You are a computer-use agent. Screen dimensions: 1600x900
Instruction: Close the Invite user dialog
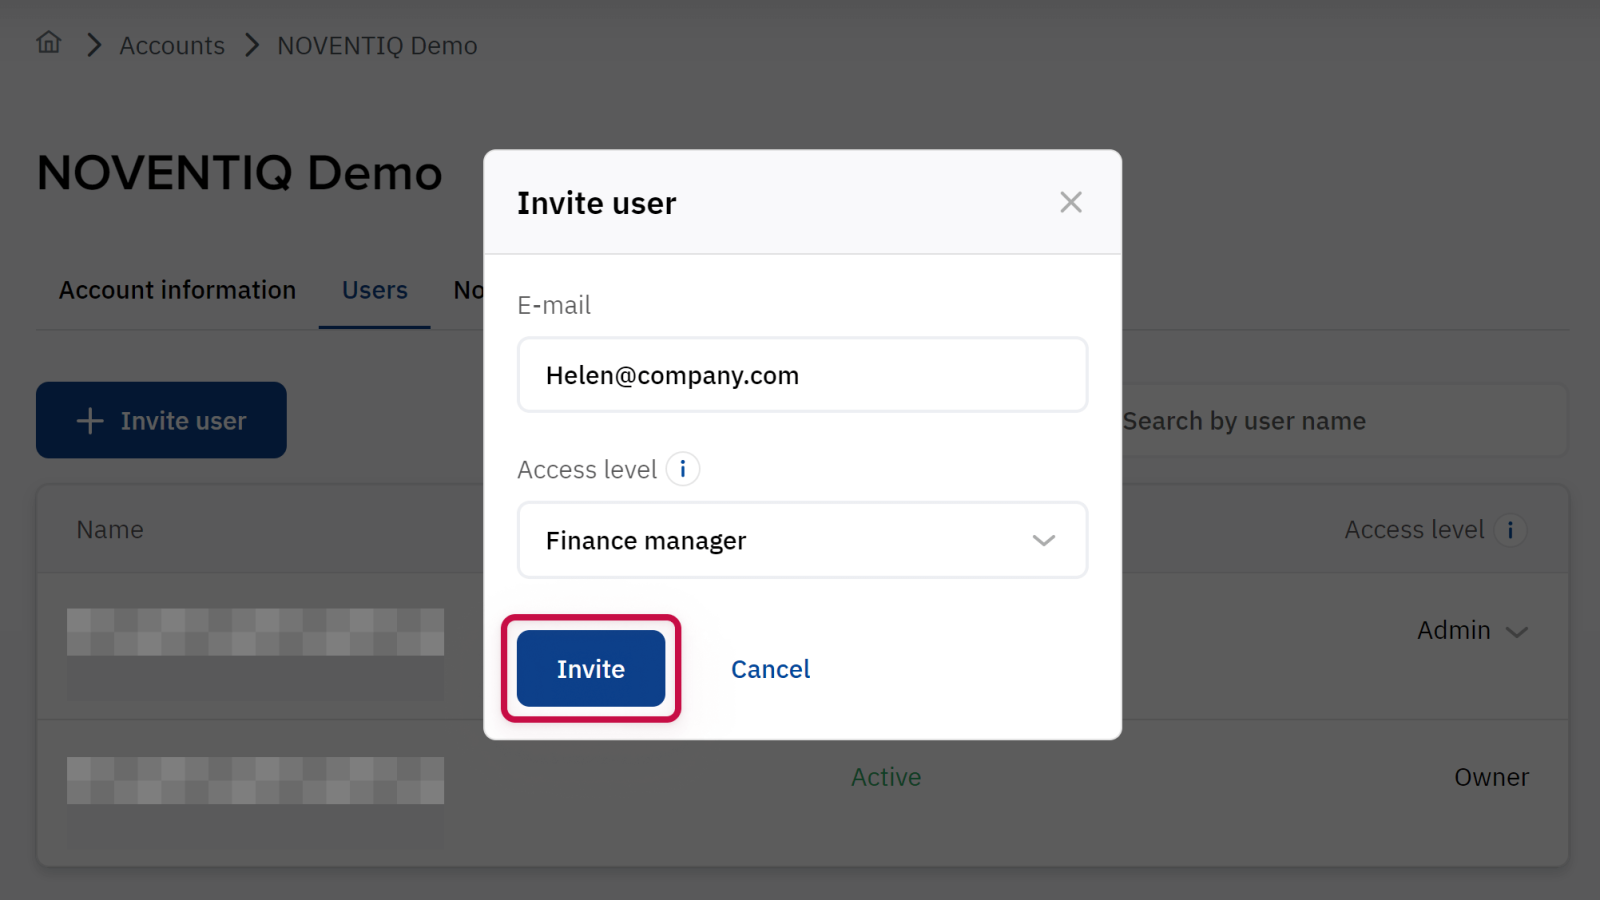[1070, 203]
